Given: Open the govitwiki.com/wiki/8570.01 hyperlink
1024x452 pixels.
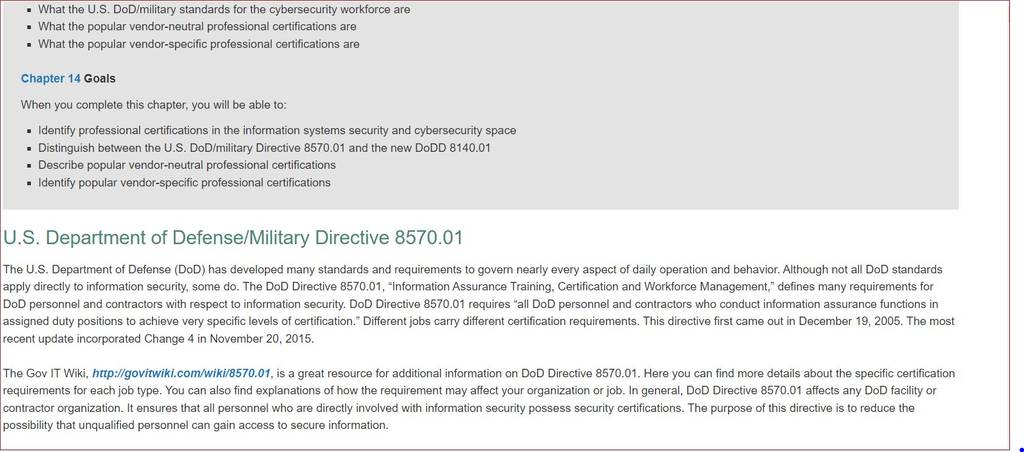Looking at the screenshot, I should point(181,374).
